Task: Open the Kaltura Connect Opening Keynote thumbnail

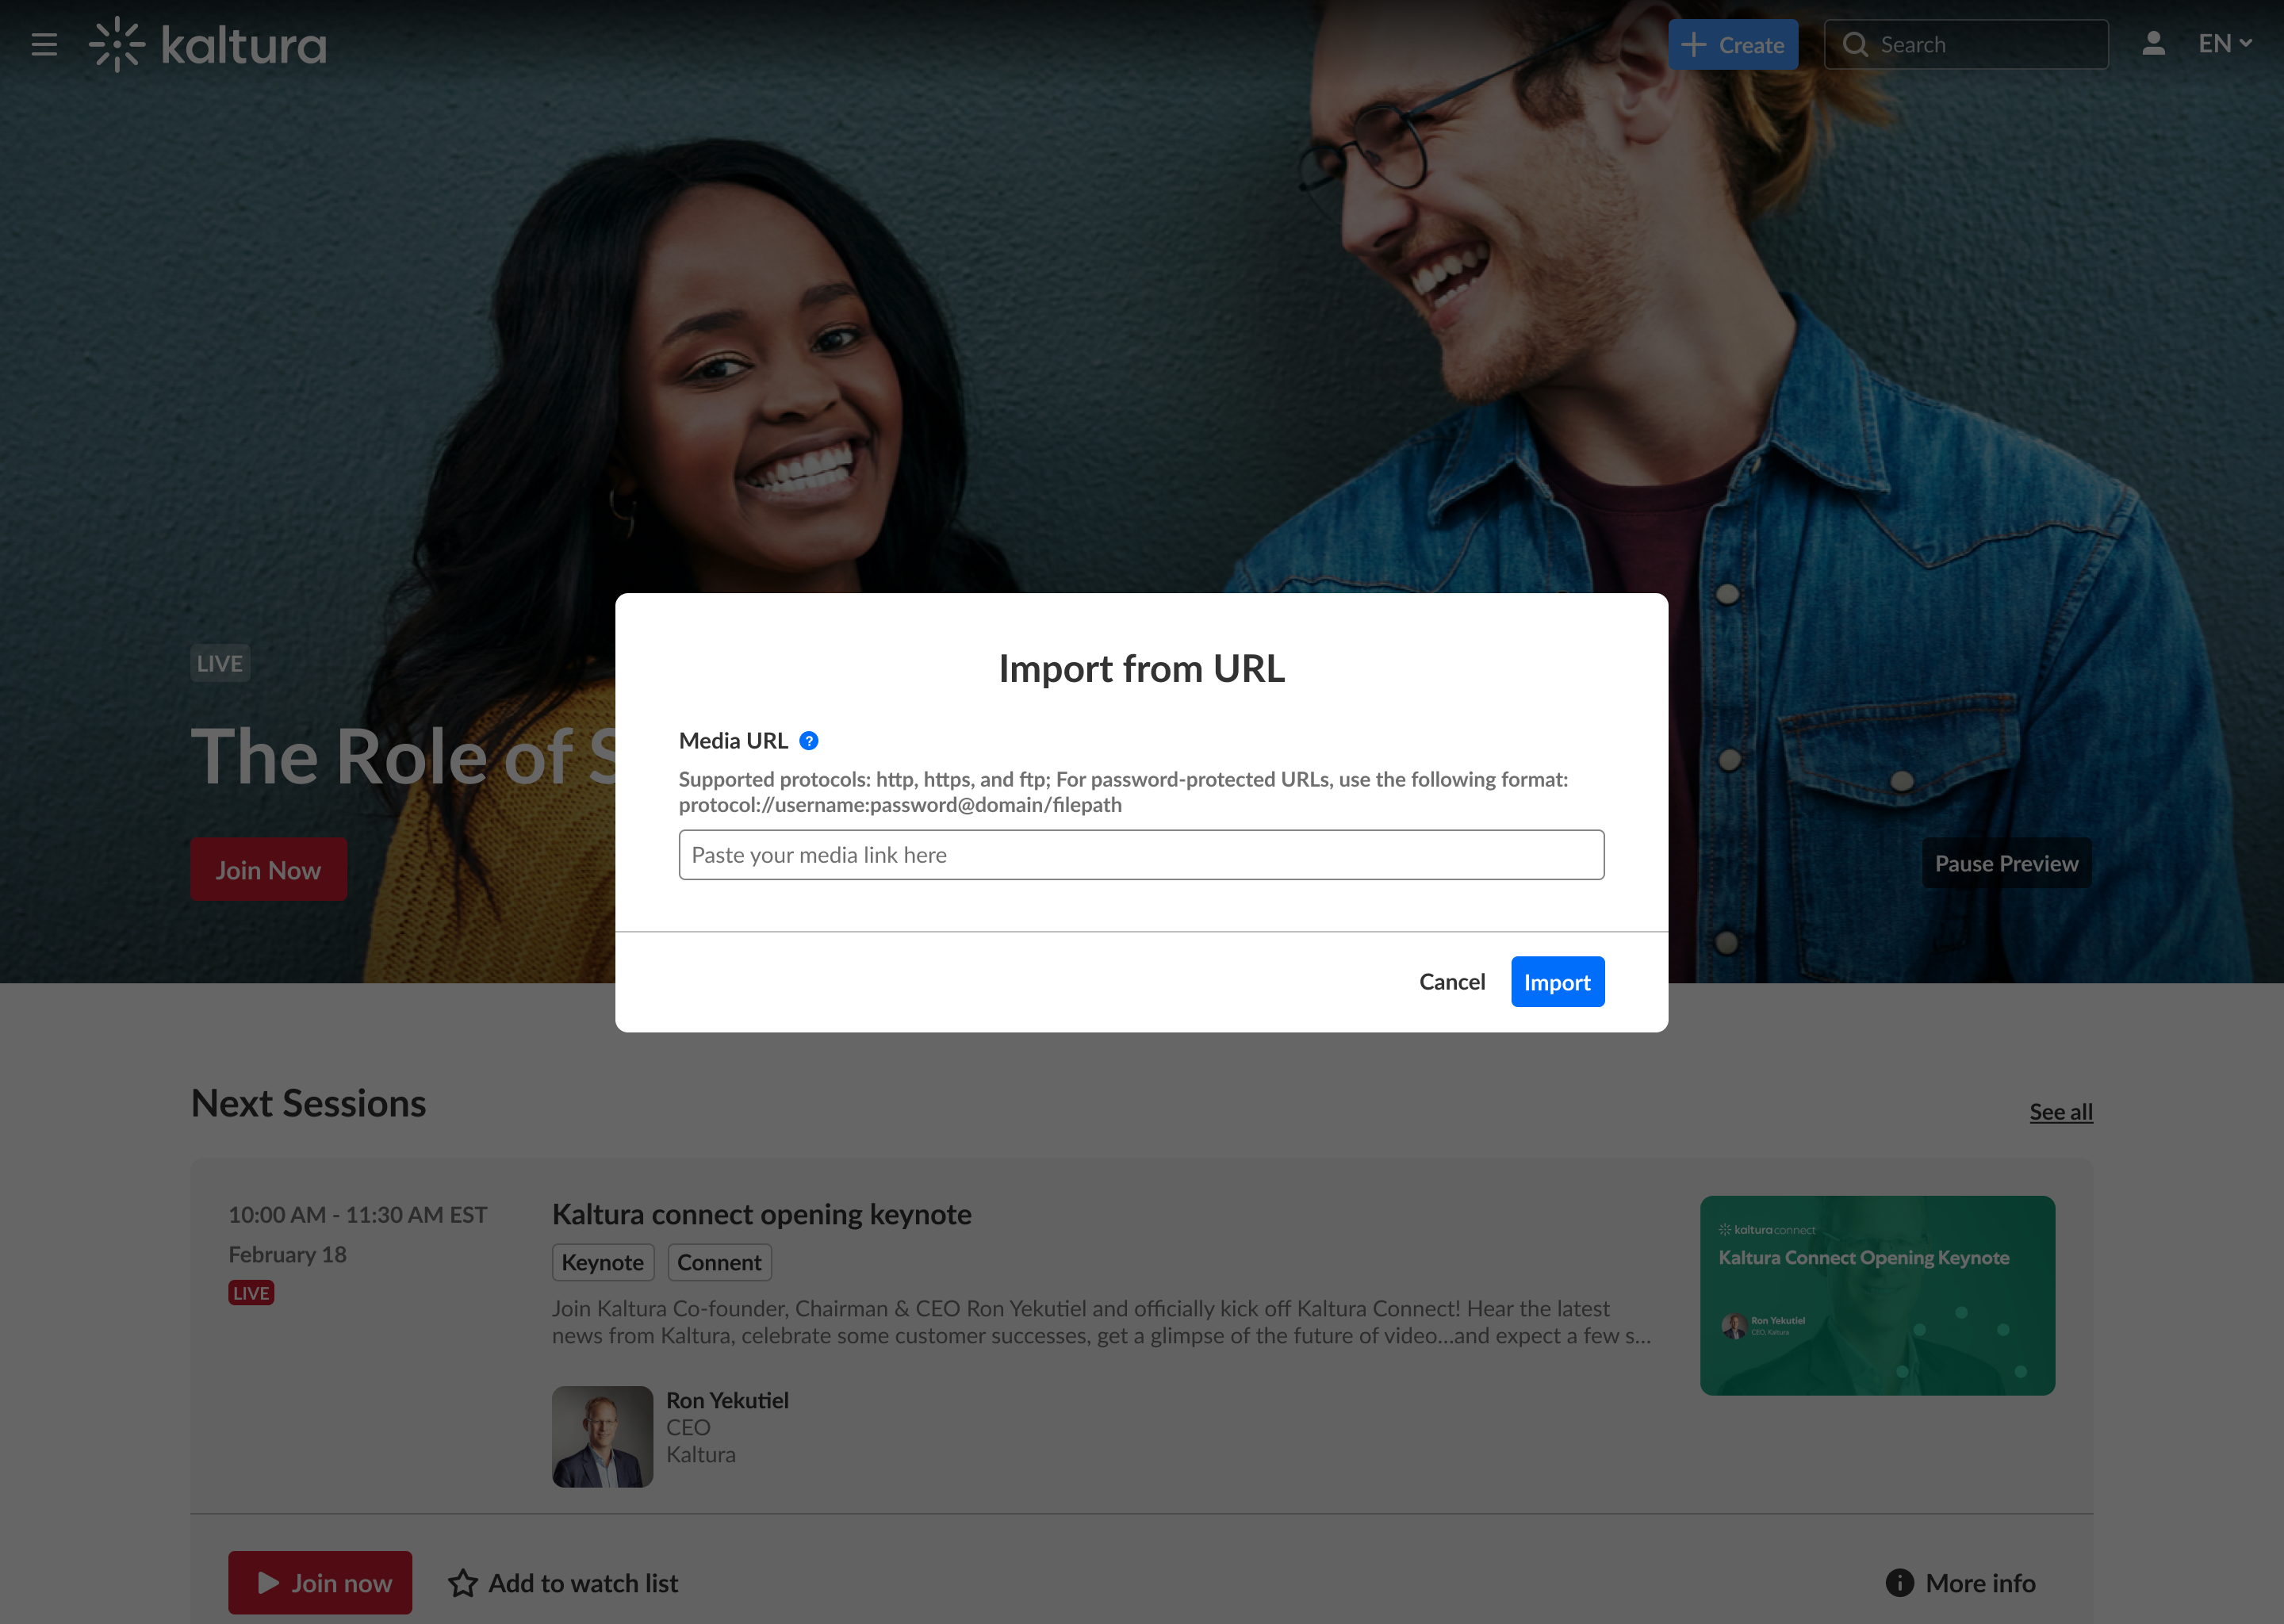Action: (1876, 1295)
